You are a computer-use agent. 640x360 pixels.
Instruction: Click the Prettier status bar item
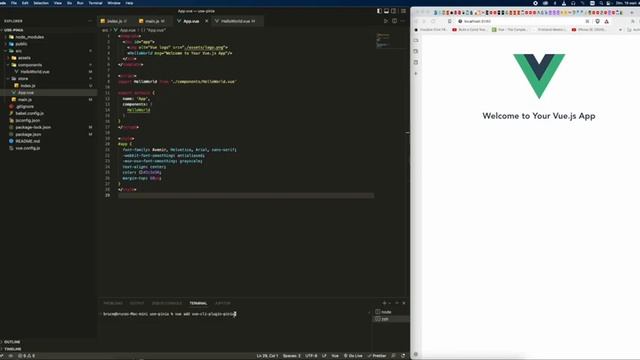tap(377, 356)
